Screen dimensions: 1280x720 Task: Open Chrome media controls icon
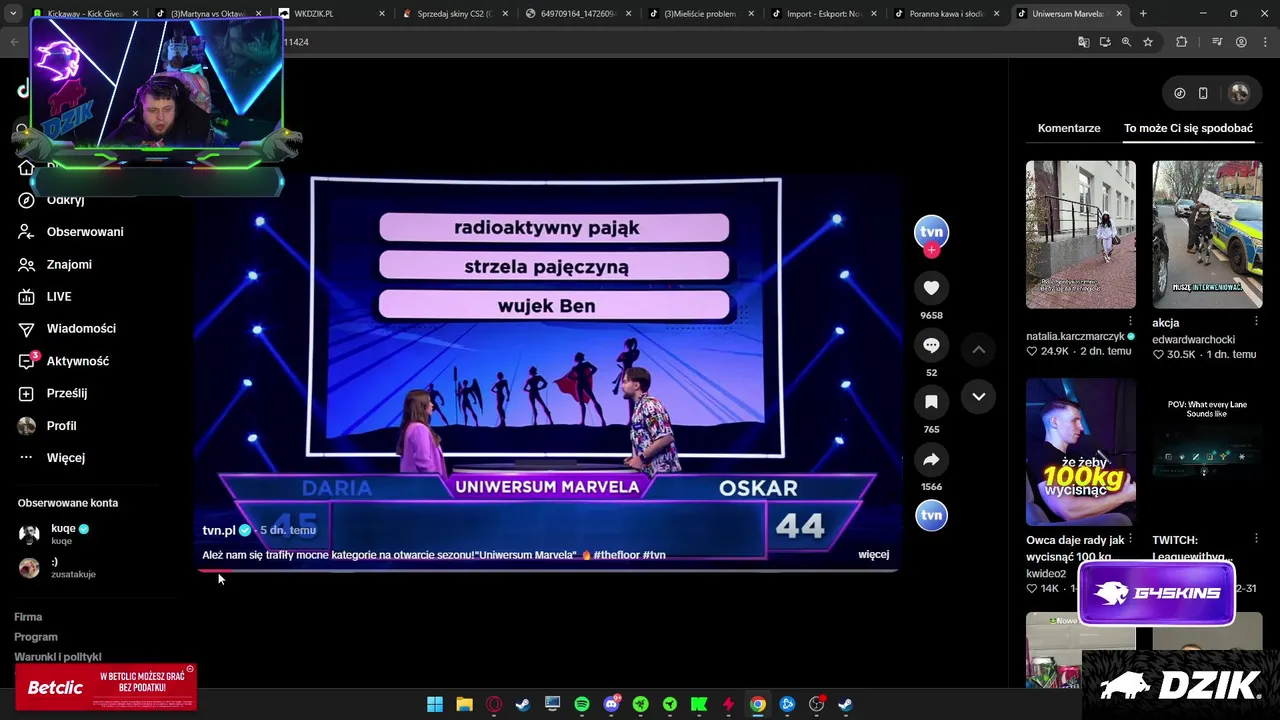tap(1217, 42)
